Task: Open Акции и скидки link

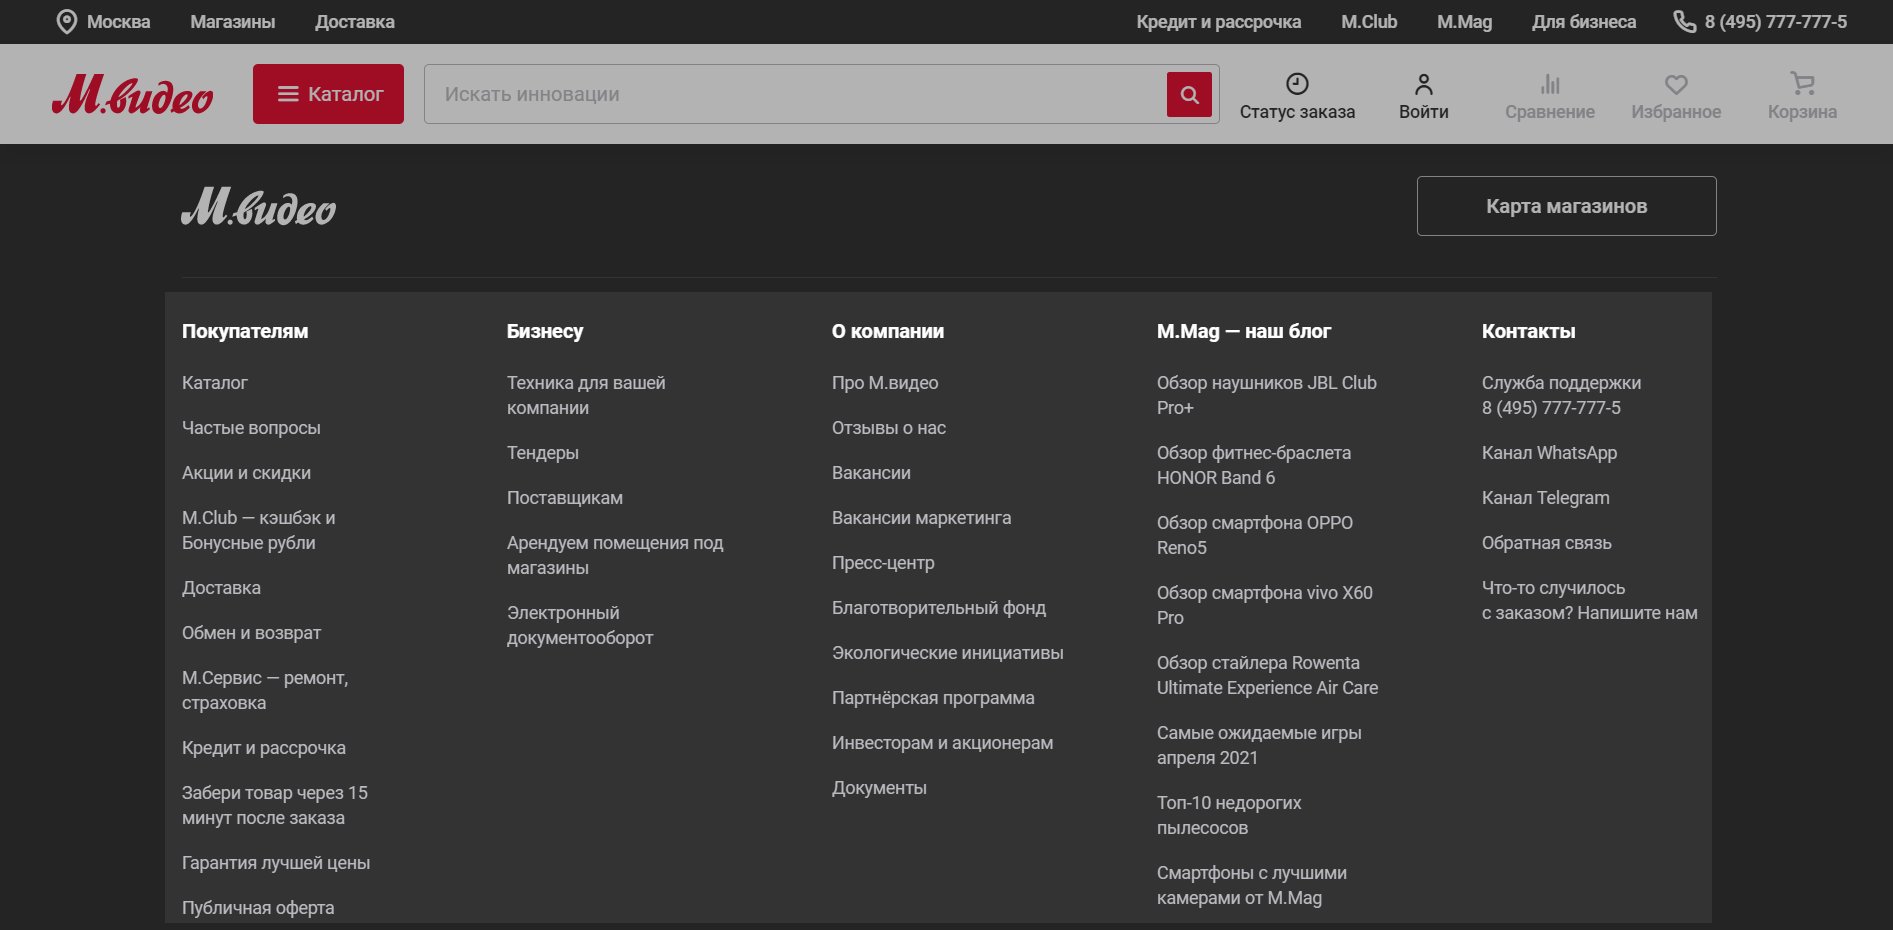Action: click(246, 473)
